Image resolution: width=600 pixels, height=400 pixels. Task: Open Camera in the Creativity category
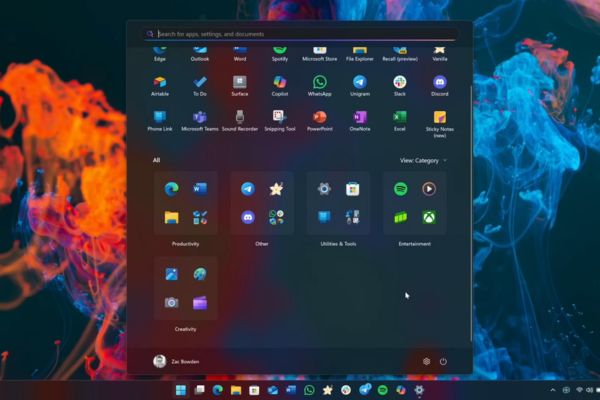point(171,303)
